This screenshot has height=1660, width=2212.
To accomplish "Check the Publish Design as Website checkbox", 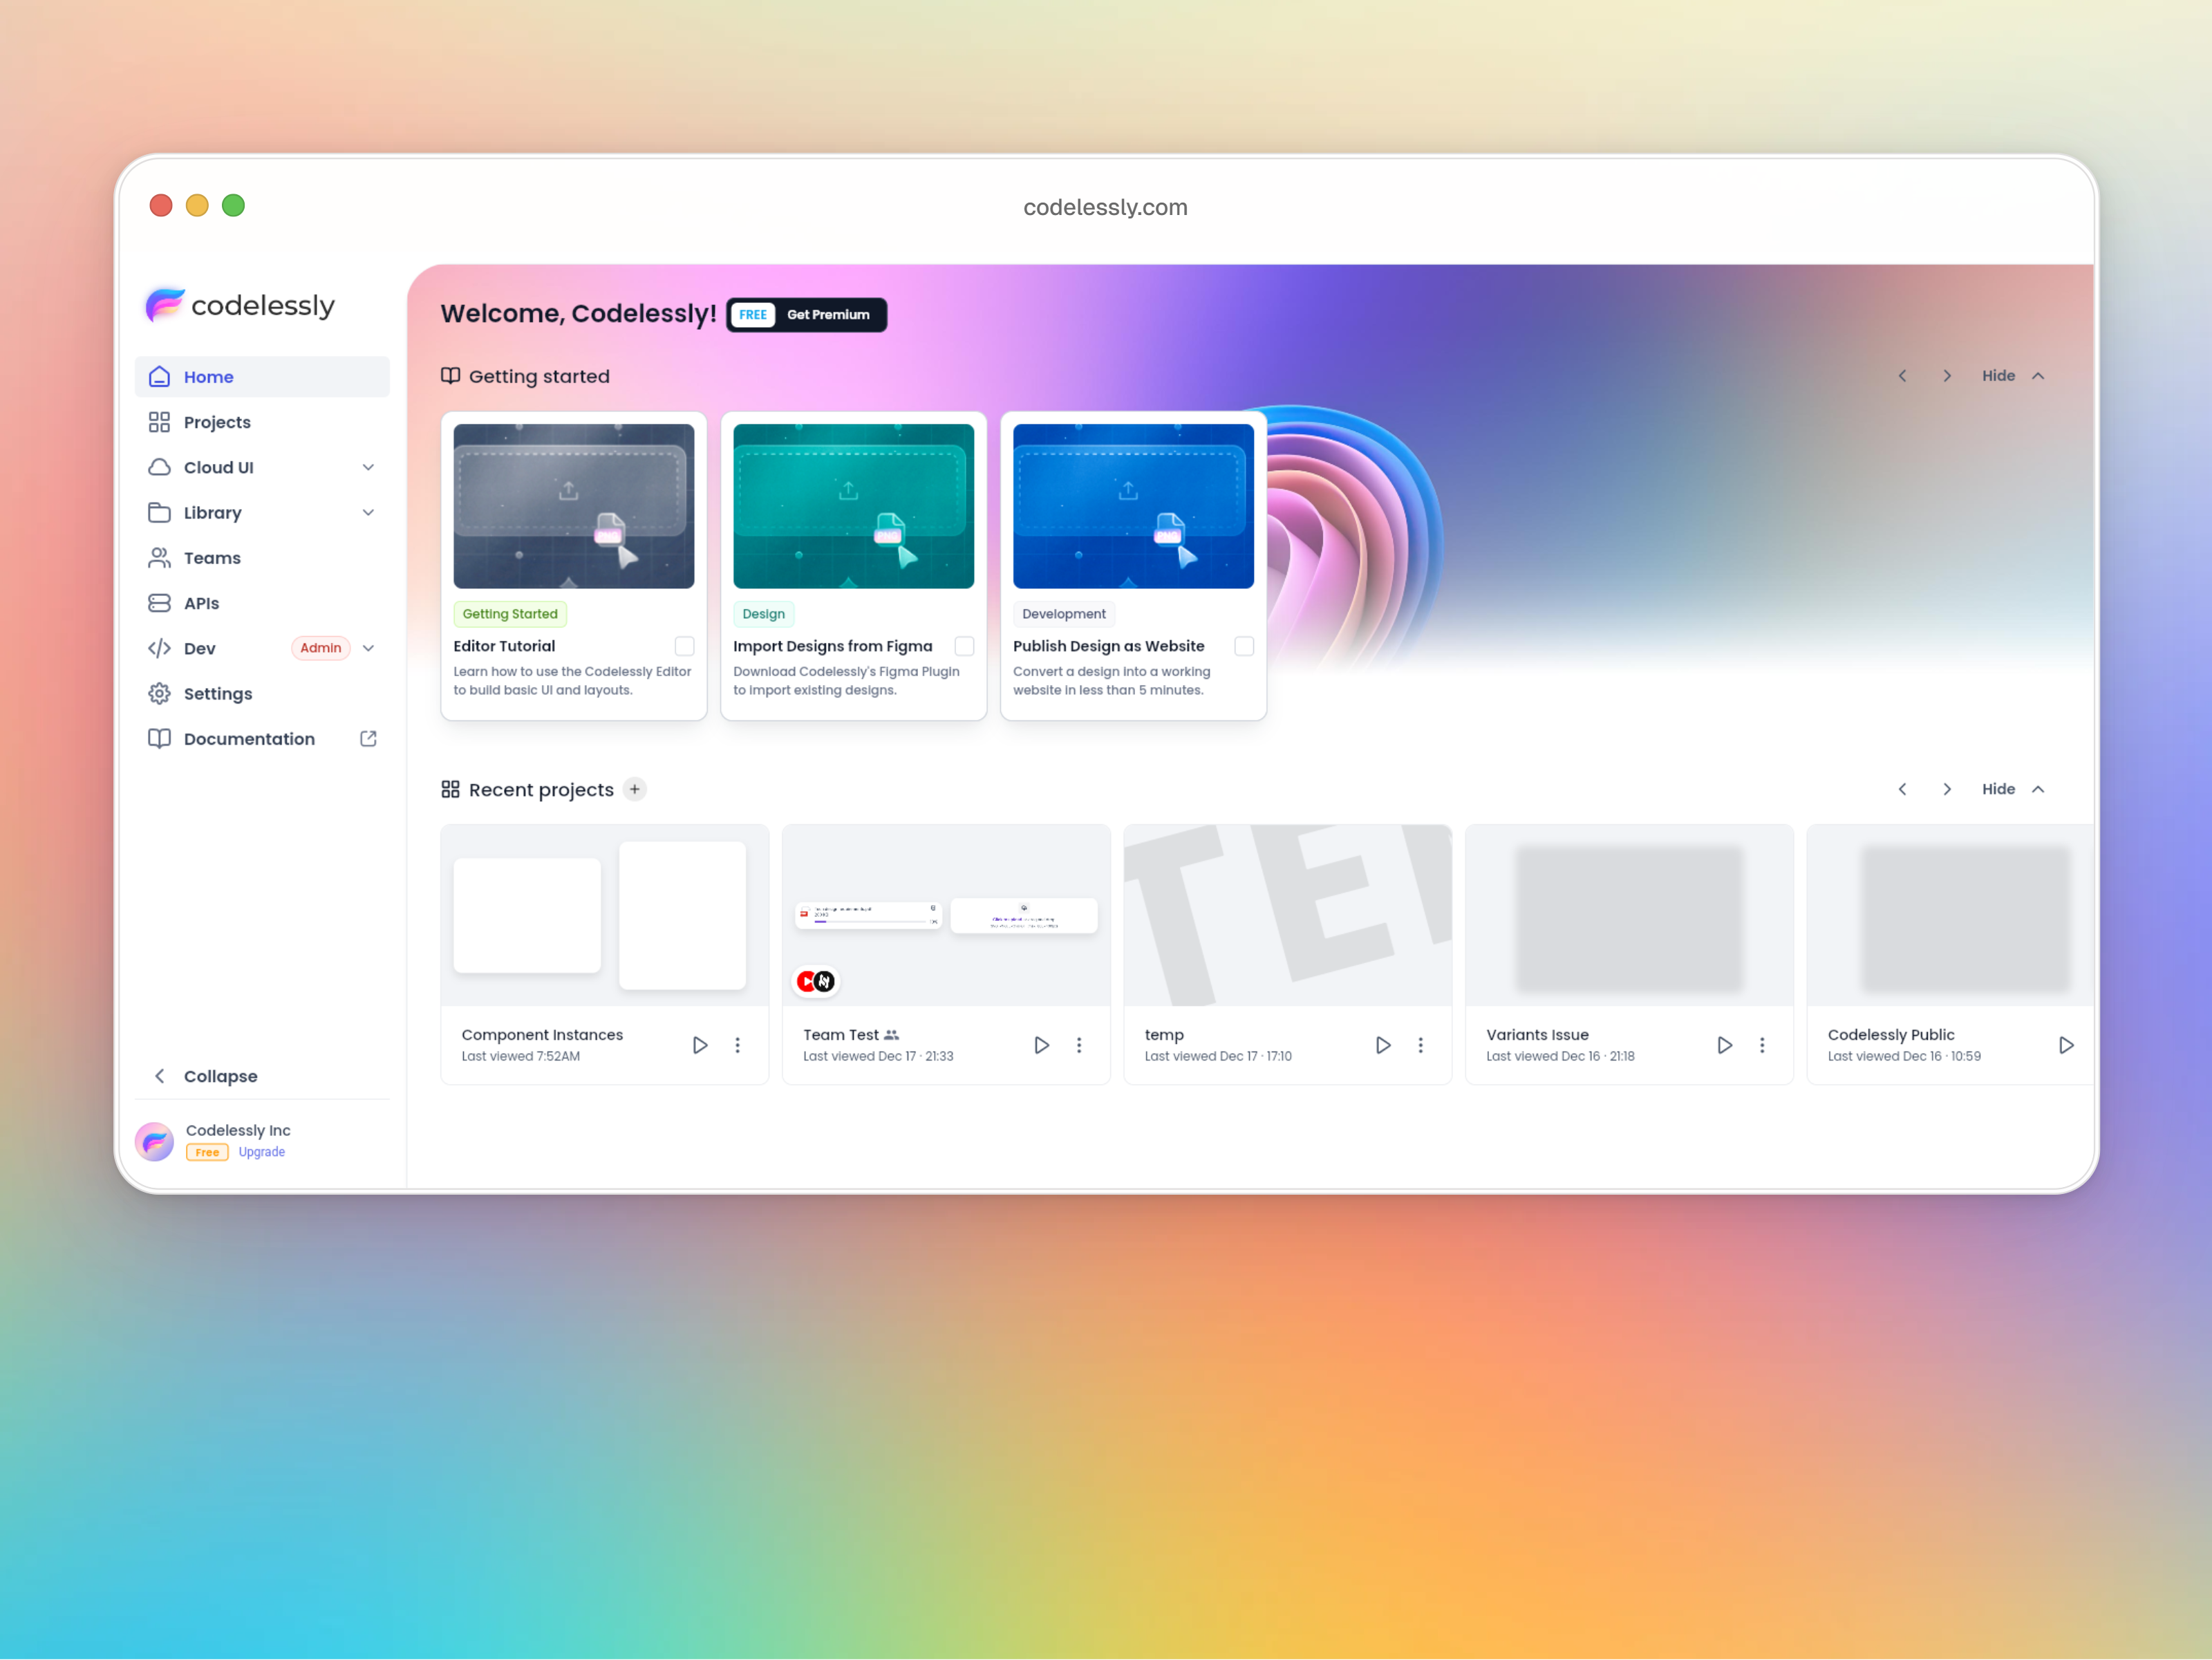I will click(1245, 647).
